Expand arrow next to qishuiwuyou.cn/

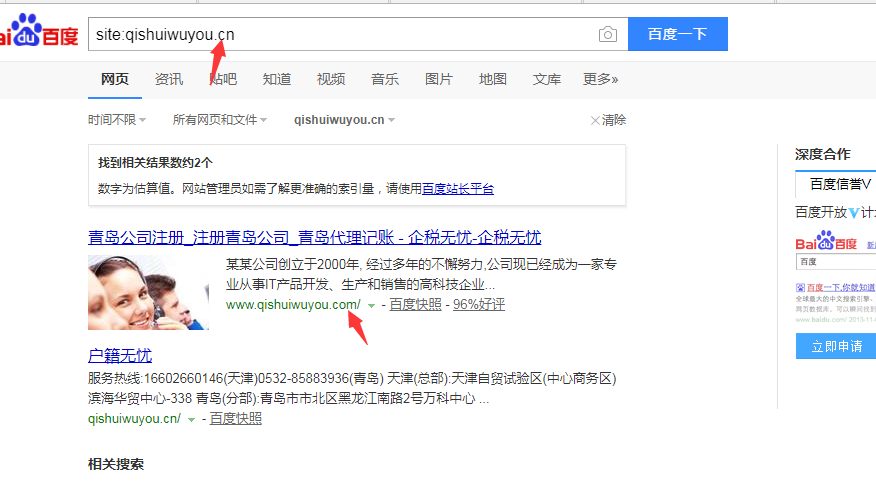point(191,419)
